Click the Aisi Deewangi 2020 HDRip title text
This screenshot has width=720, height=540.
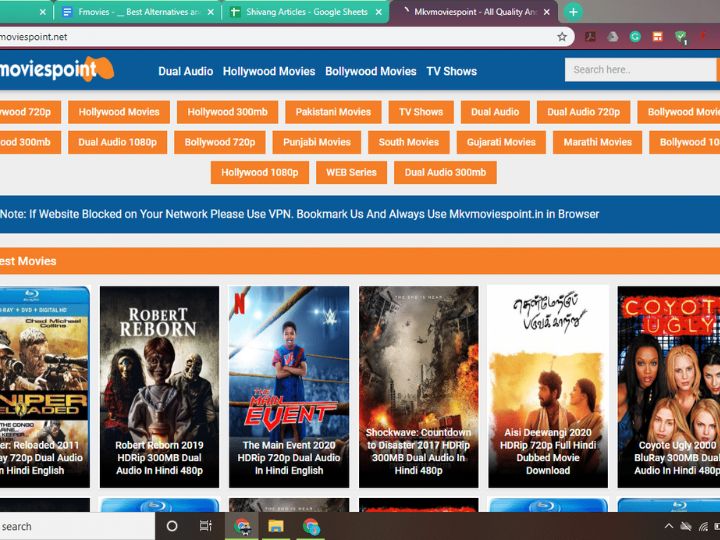(x=548, y=451)
